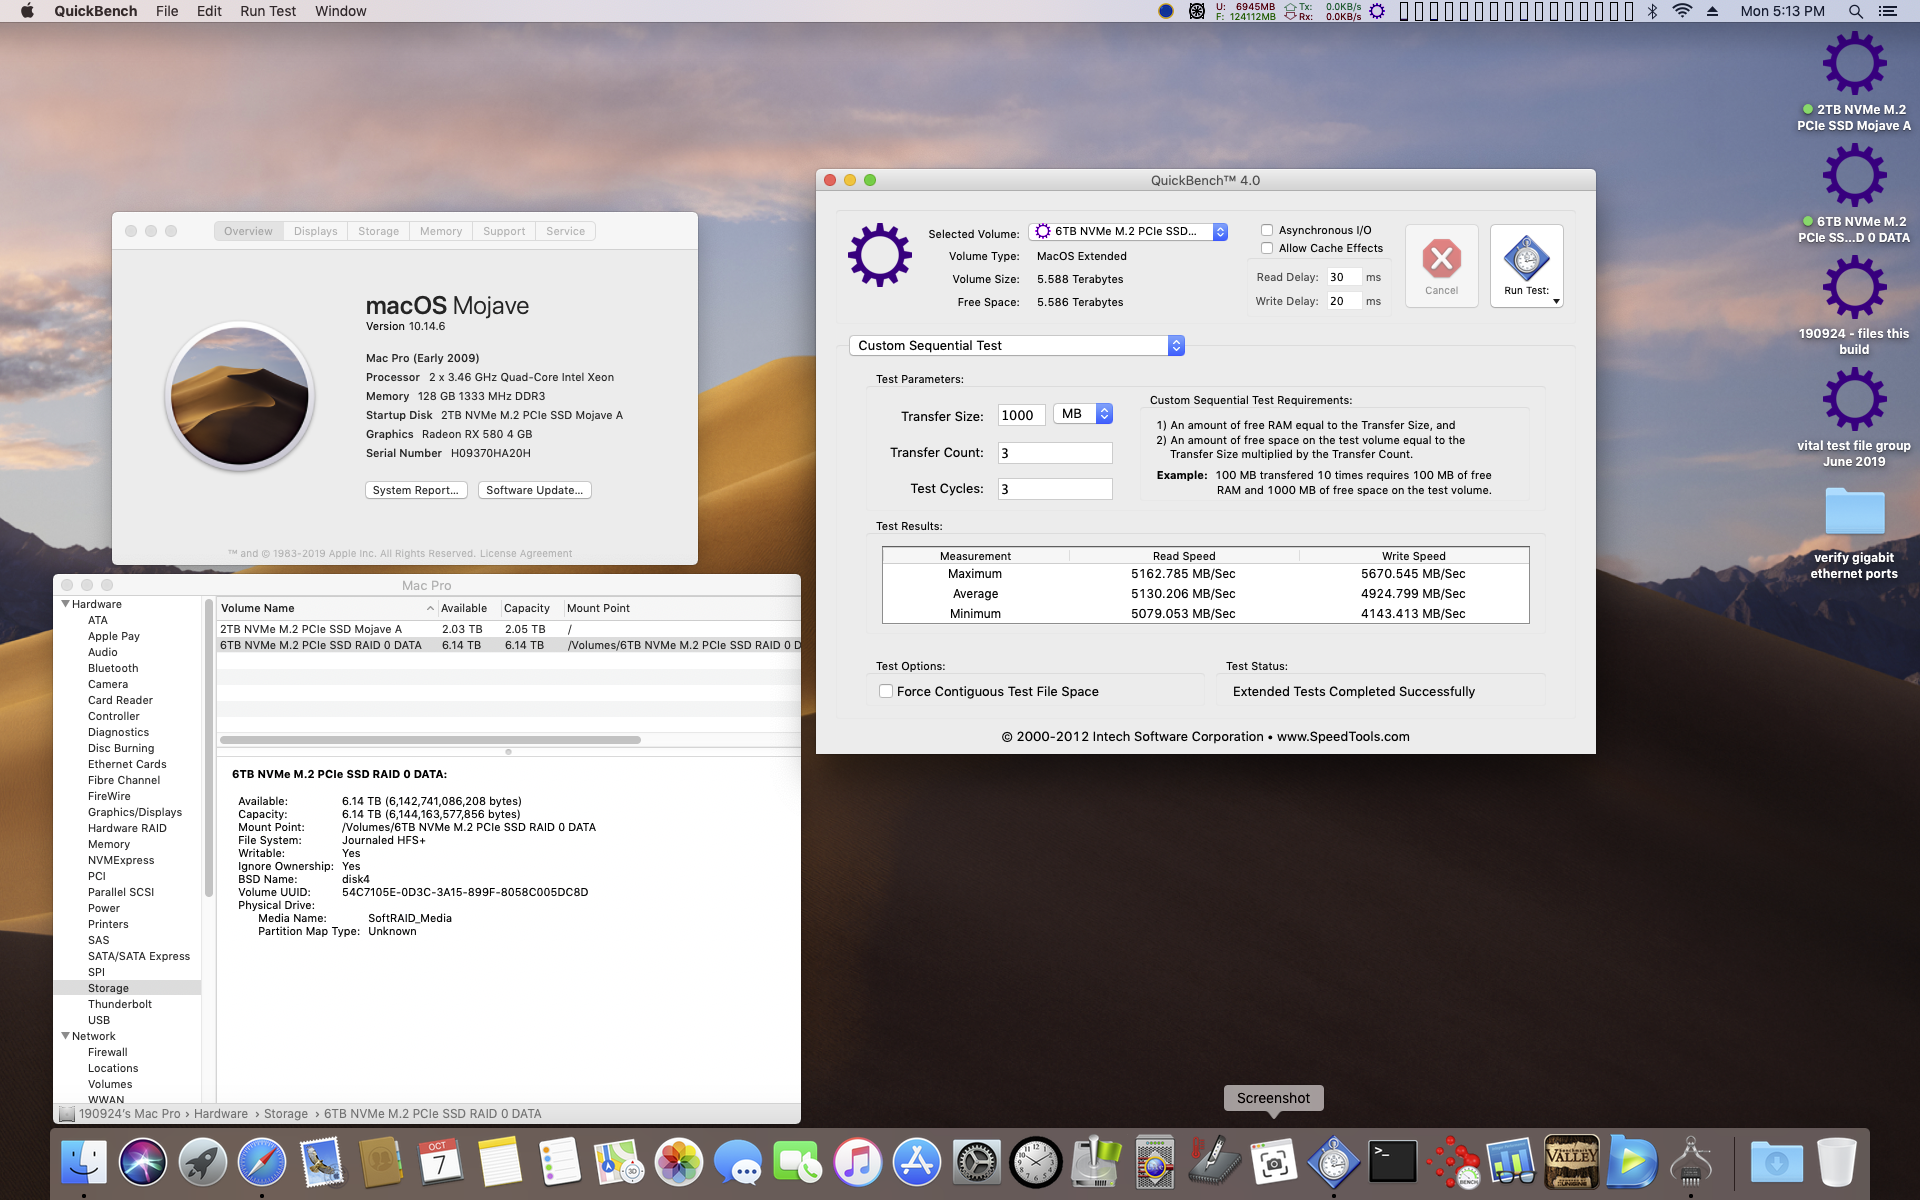Open the Trash in the dock
This screenshot has width=1920, height=1200.
[1836, 1163]
